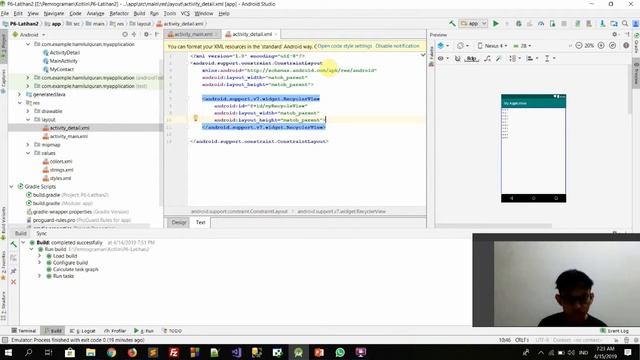This screenshot has width=640, height=360.
Task: Expand the Run tasks node
Action: tap(40, 276)
